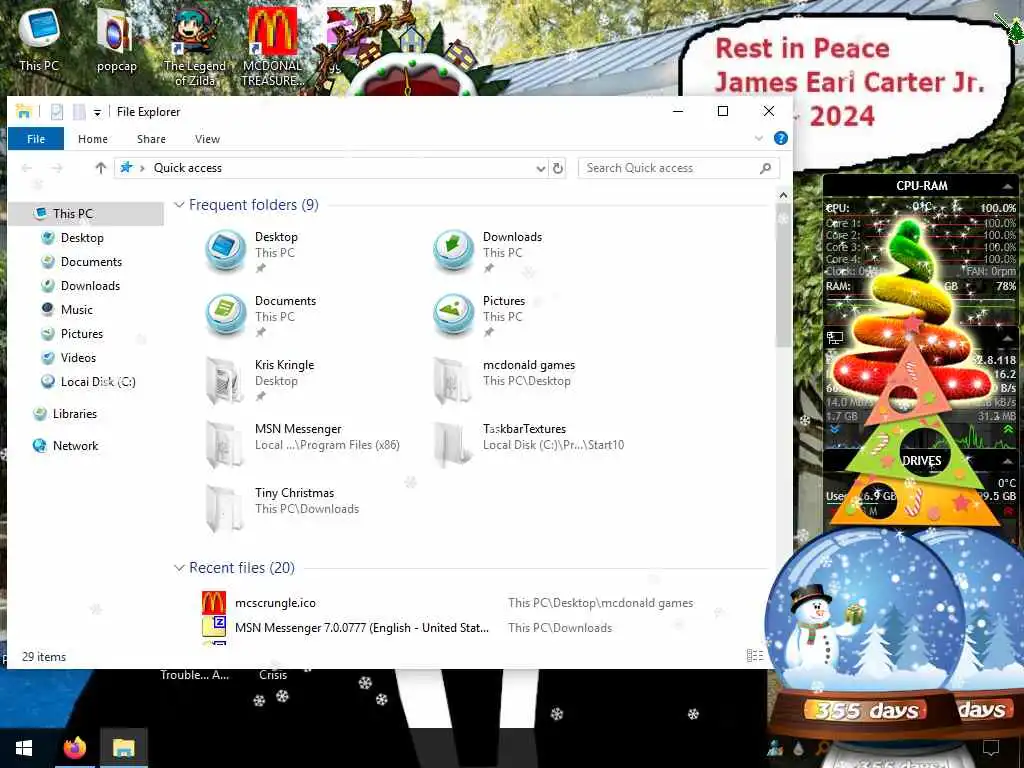Select Downloads in the navigation pane
This screenshot has width=1024, height=768.
(90, 286)
